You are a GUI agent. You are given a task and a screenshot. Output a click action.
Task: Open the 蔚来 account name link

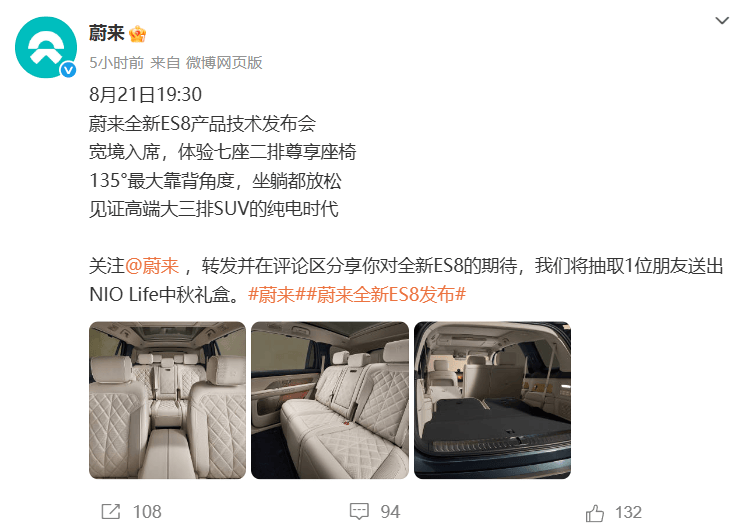pos(106,33)
